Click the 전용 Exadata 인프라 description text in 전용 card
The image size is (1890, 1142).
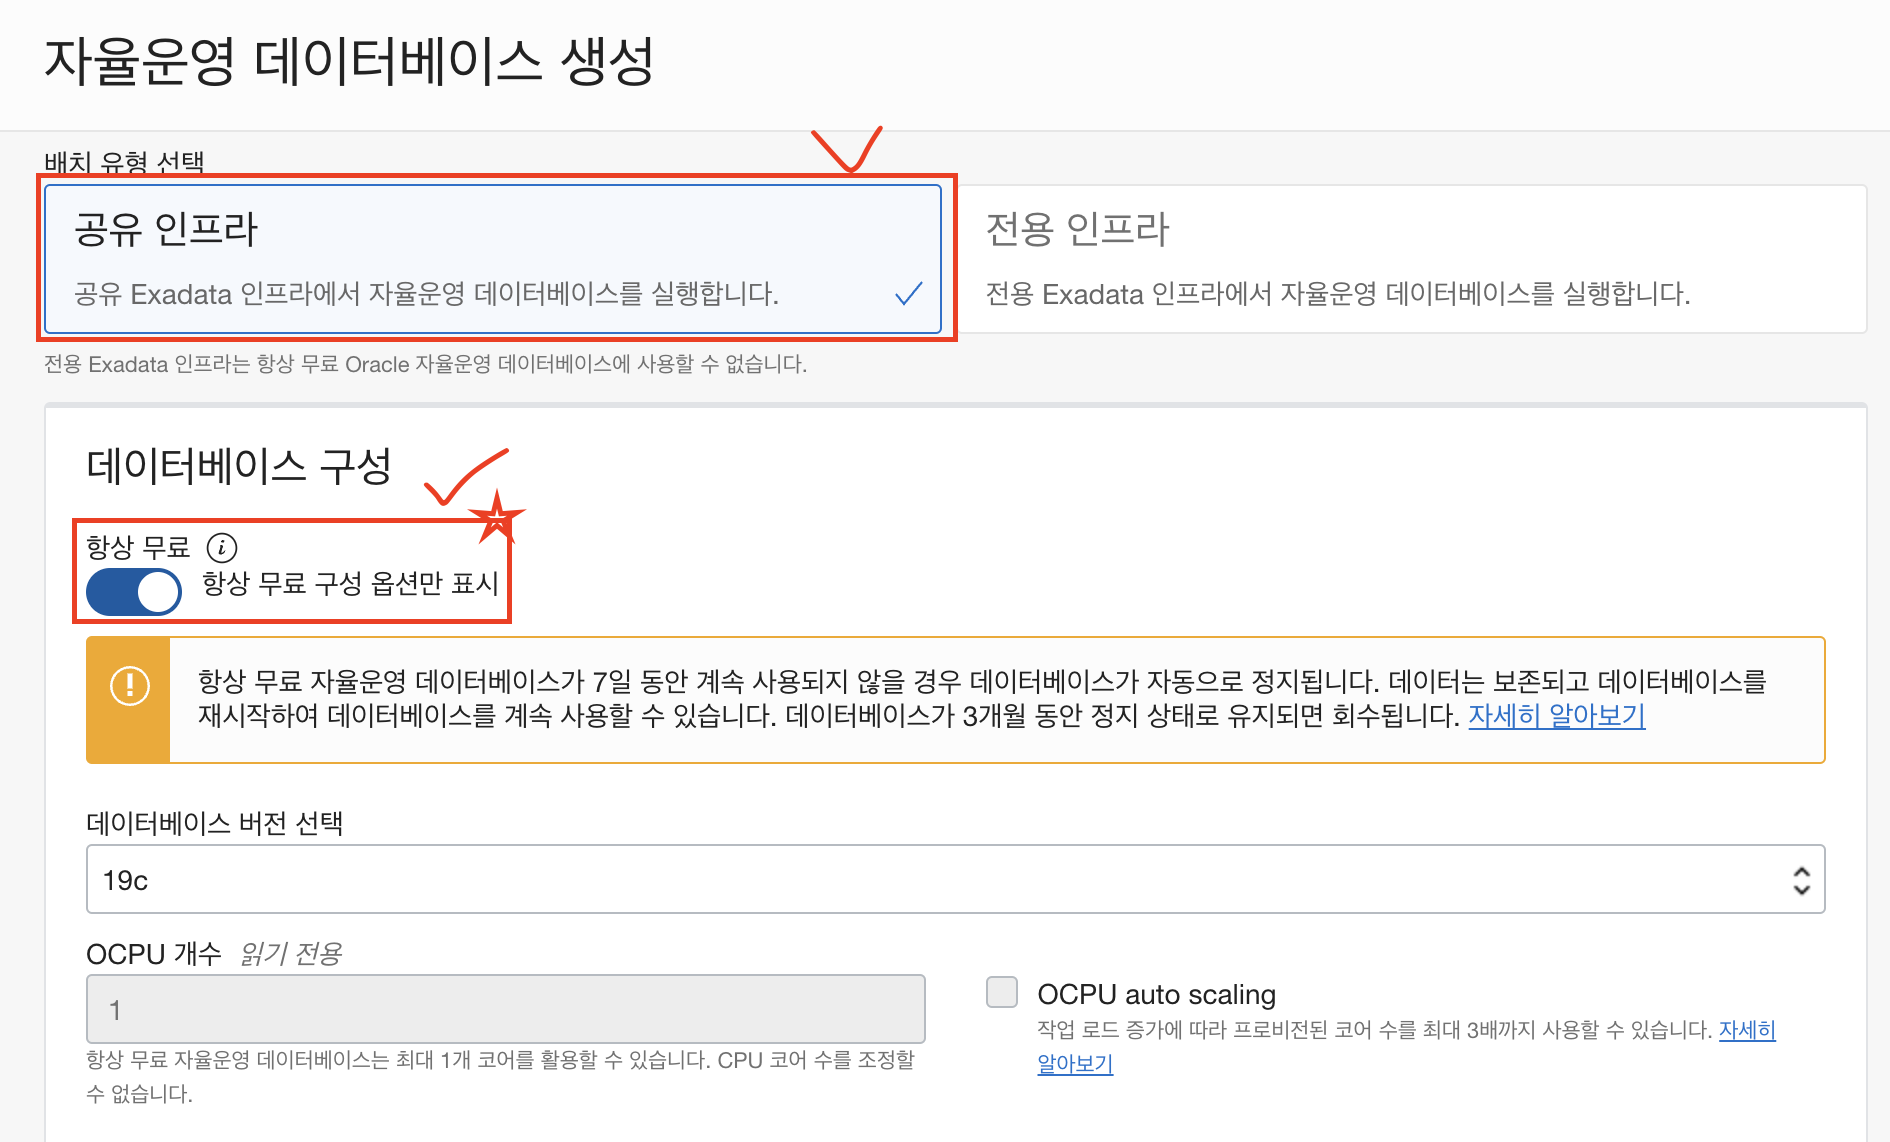(x=1337, y=294)
